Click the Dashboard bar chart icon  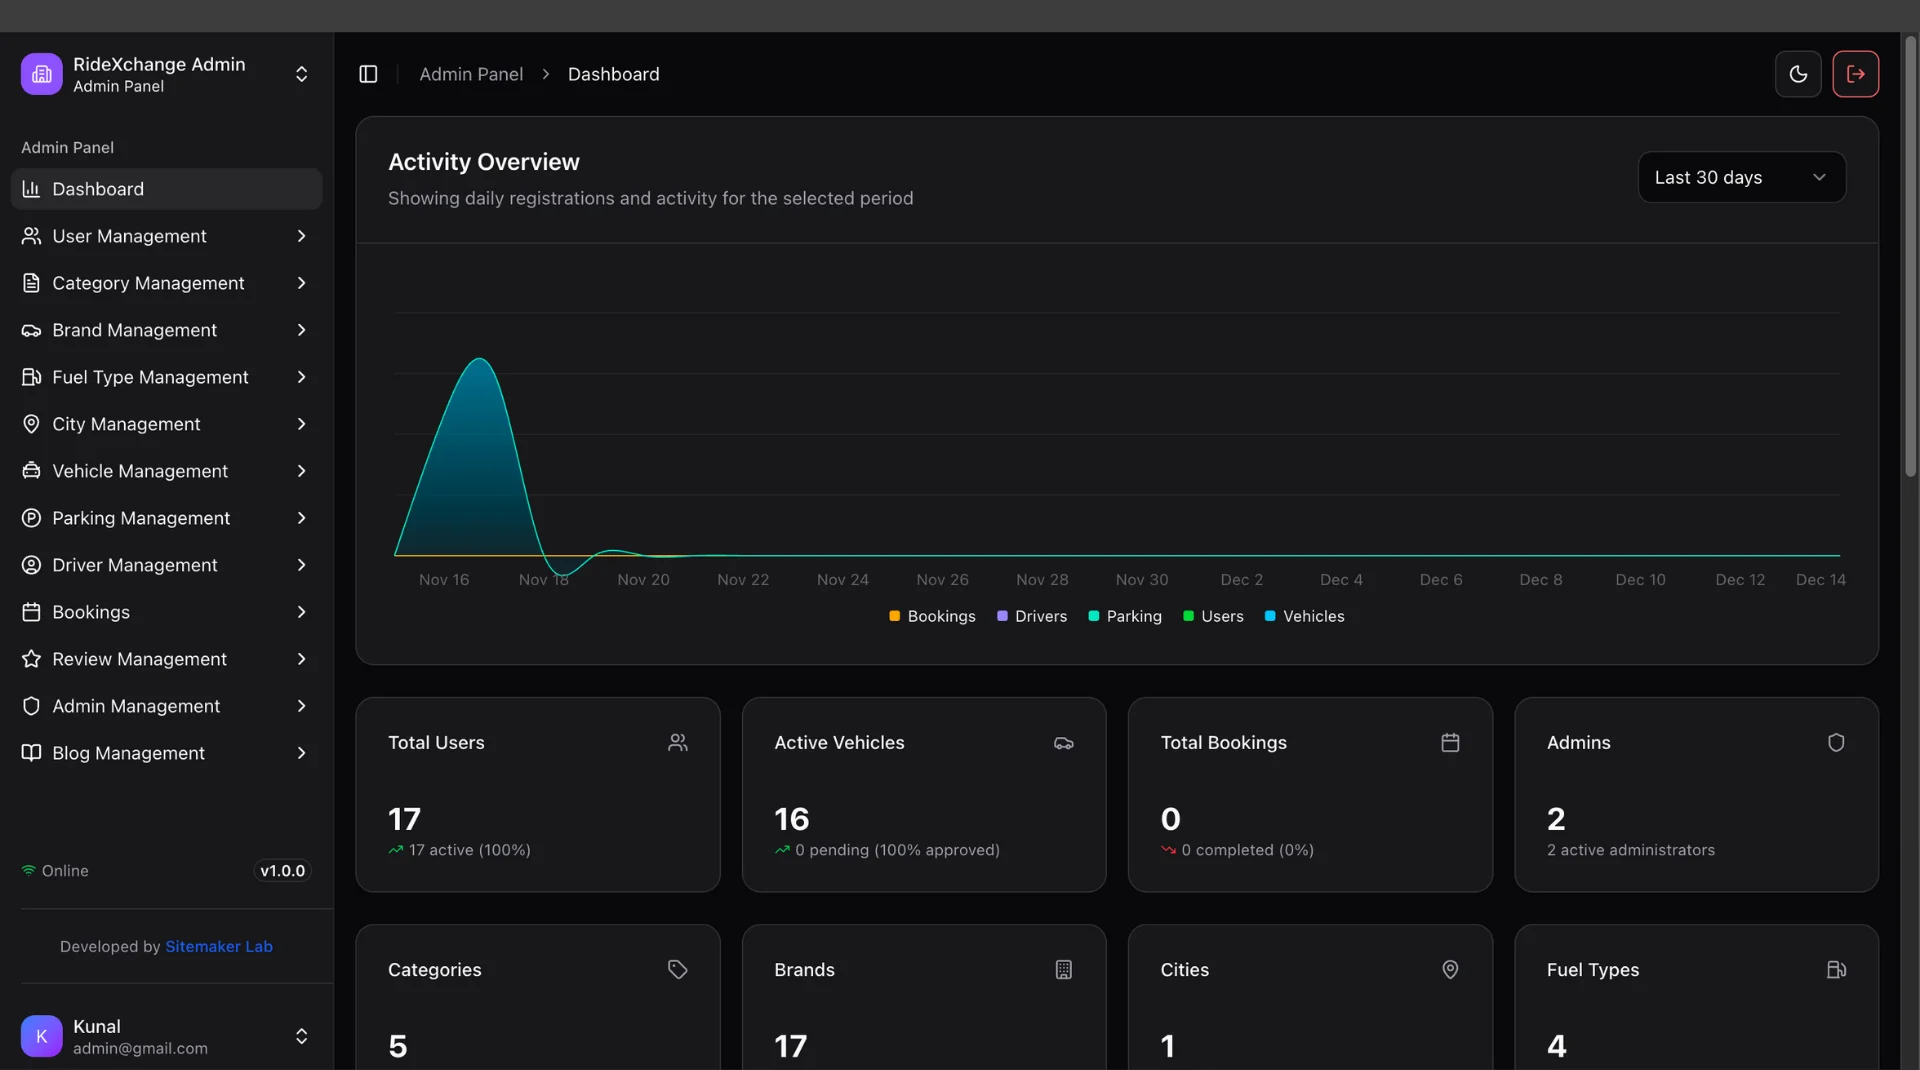tap(31, 189)
